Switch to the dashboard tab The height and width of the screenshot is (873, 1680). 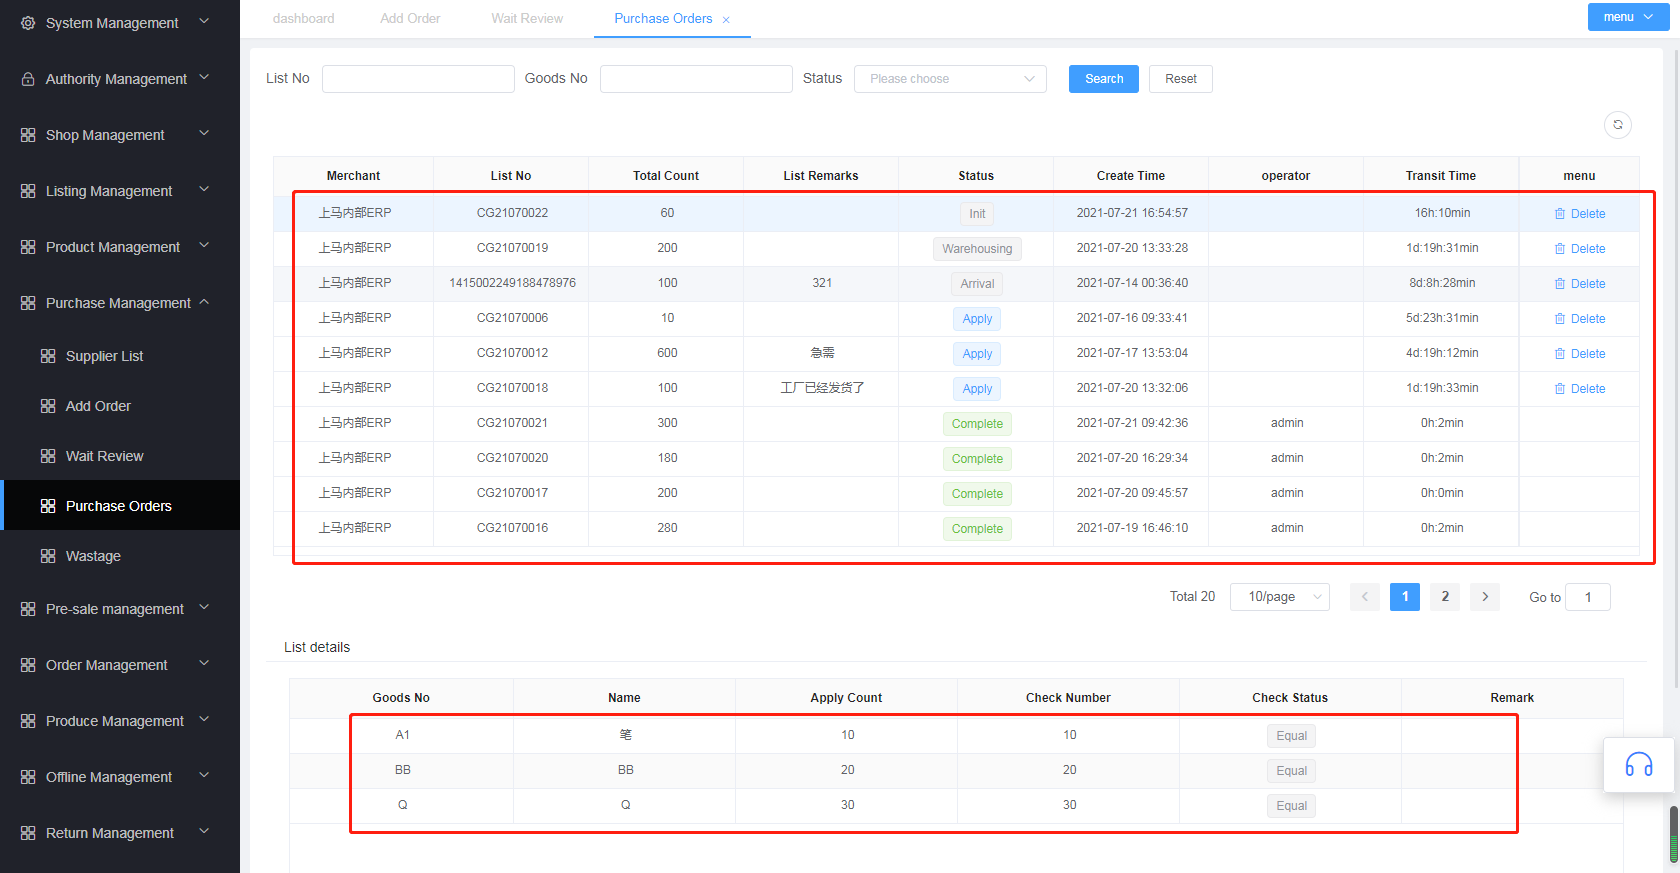304,19
